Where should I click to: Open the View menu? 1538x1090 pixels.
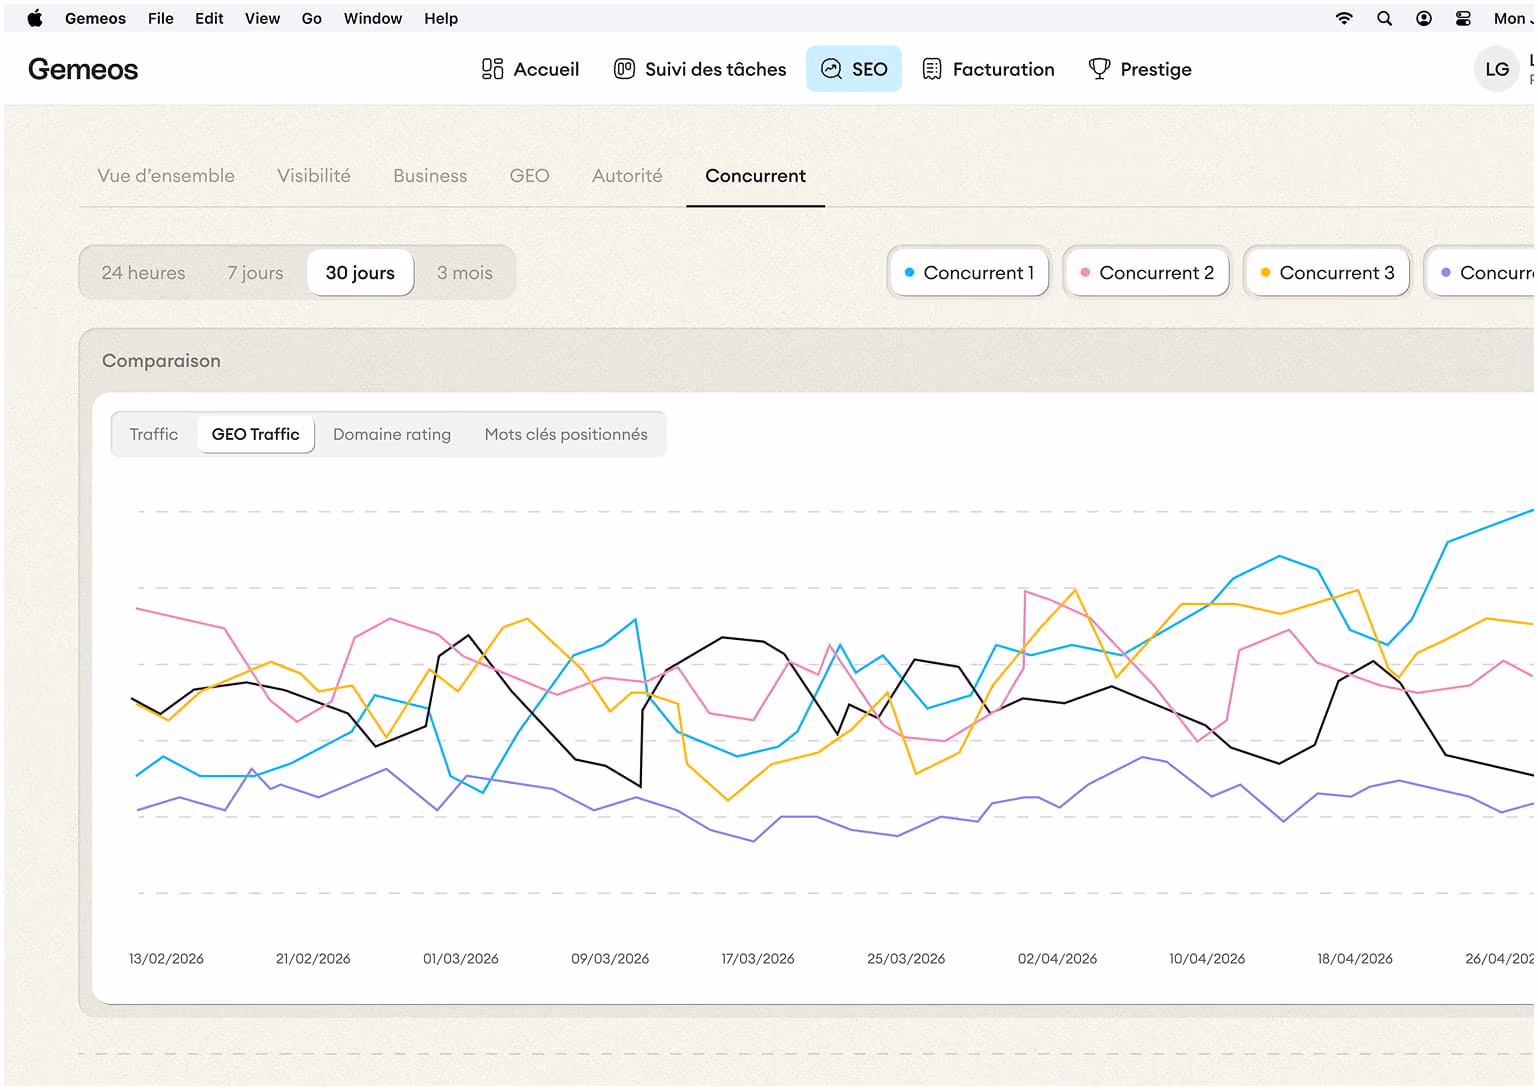(x=262, y=18)
